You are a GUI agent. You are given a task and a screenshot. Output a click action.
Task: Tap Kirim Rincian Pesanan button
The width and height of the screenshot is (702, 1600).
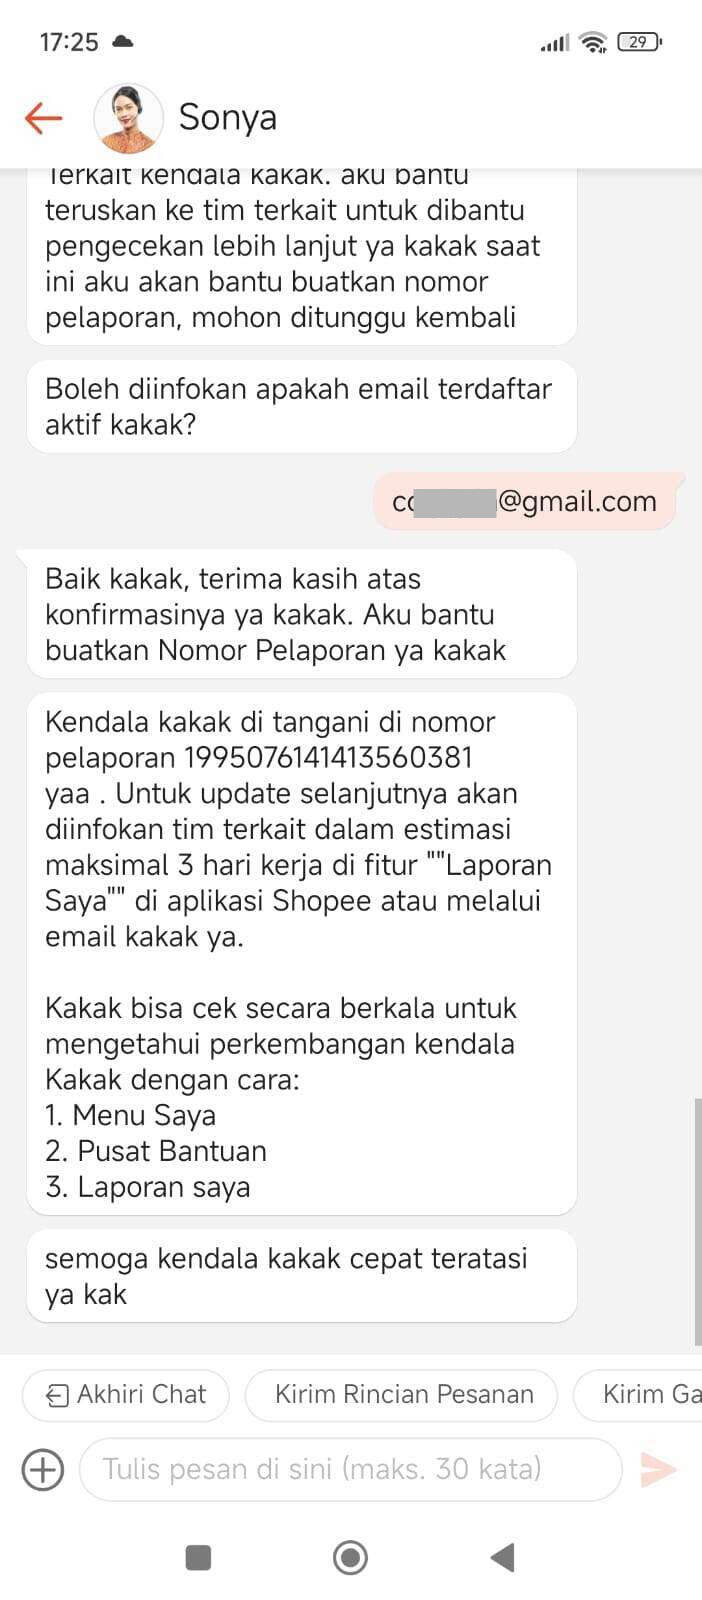coord(401,1394)
